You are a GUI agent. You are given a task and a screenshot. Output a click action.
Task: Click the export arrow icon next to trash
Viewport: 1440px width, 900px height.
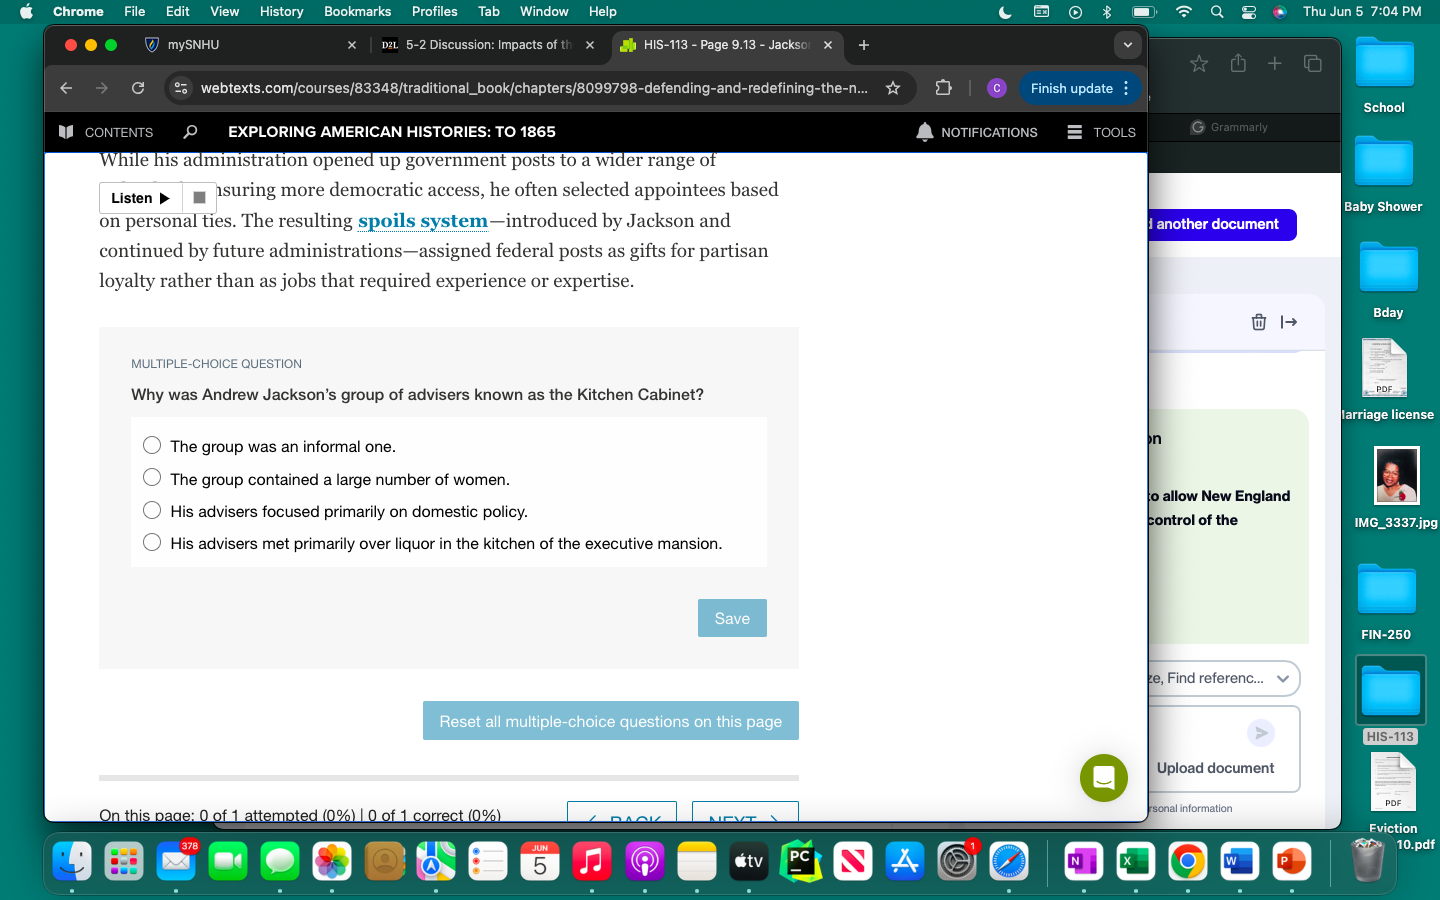coord(1289,322)
